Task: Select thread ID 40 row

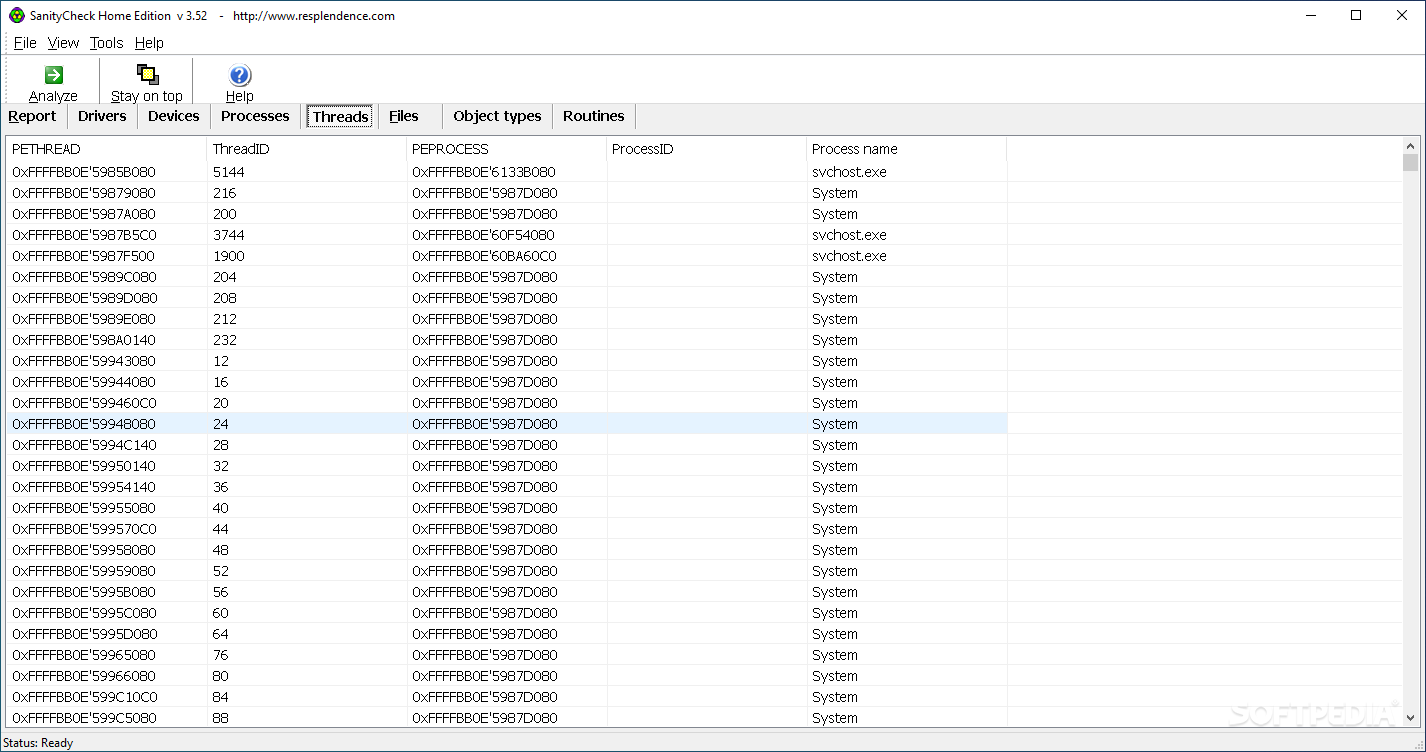Action: click(506, 508)
